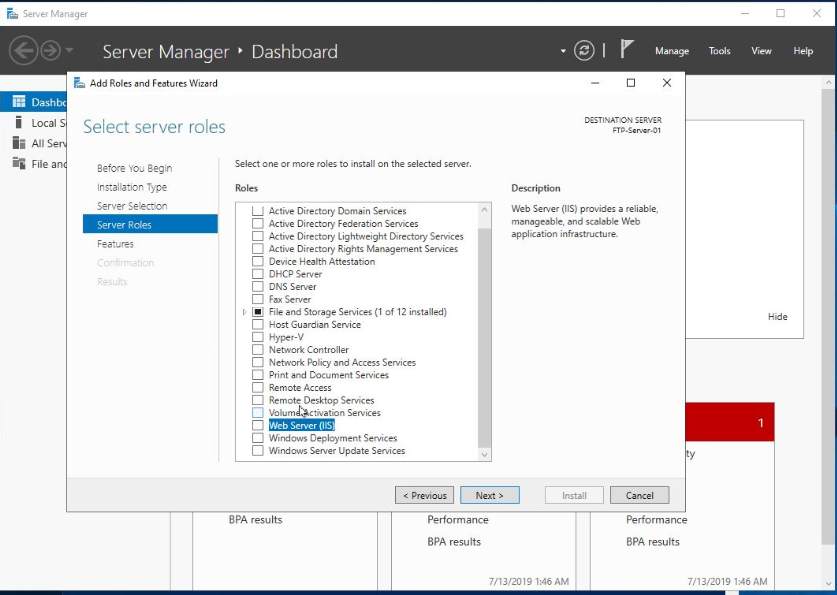Check Active Directory Federation Services role
The image size is (837, 595).
point(258,223)
